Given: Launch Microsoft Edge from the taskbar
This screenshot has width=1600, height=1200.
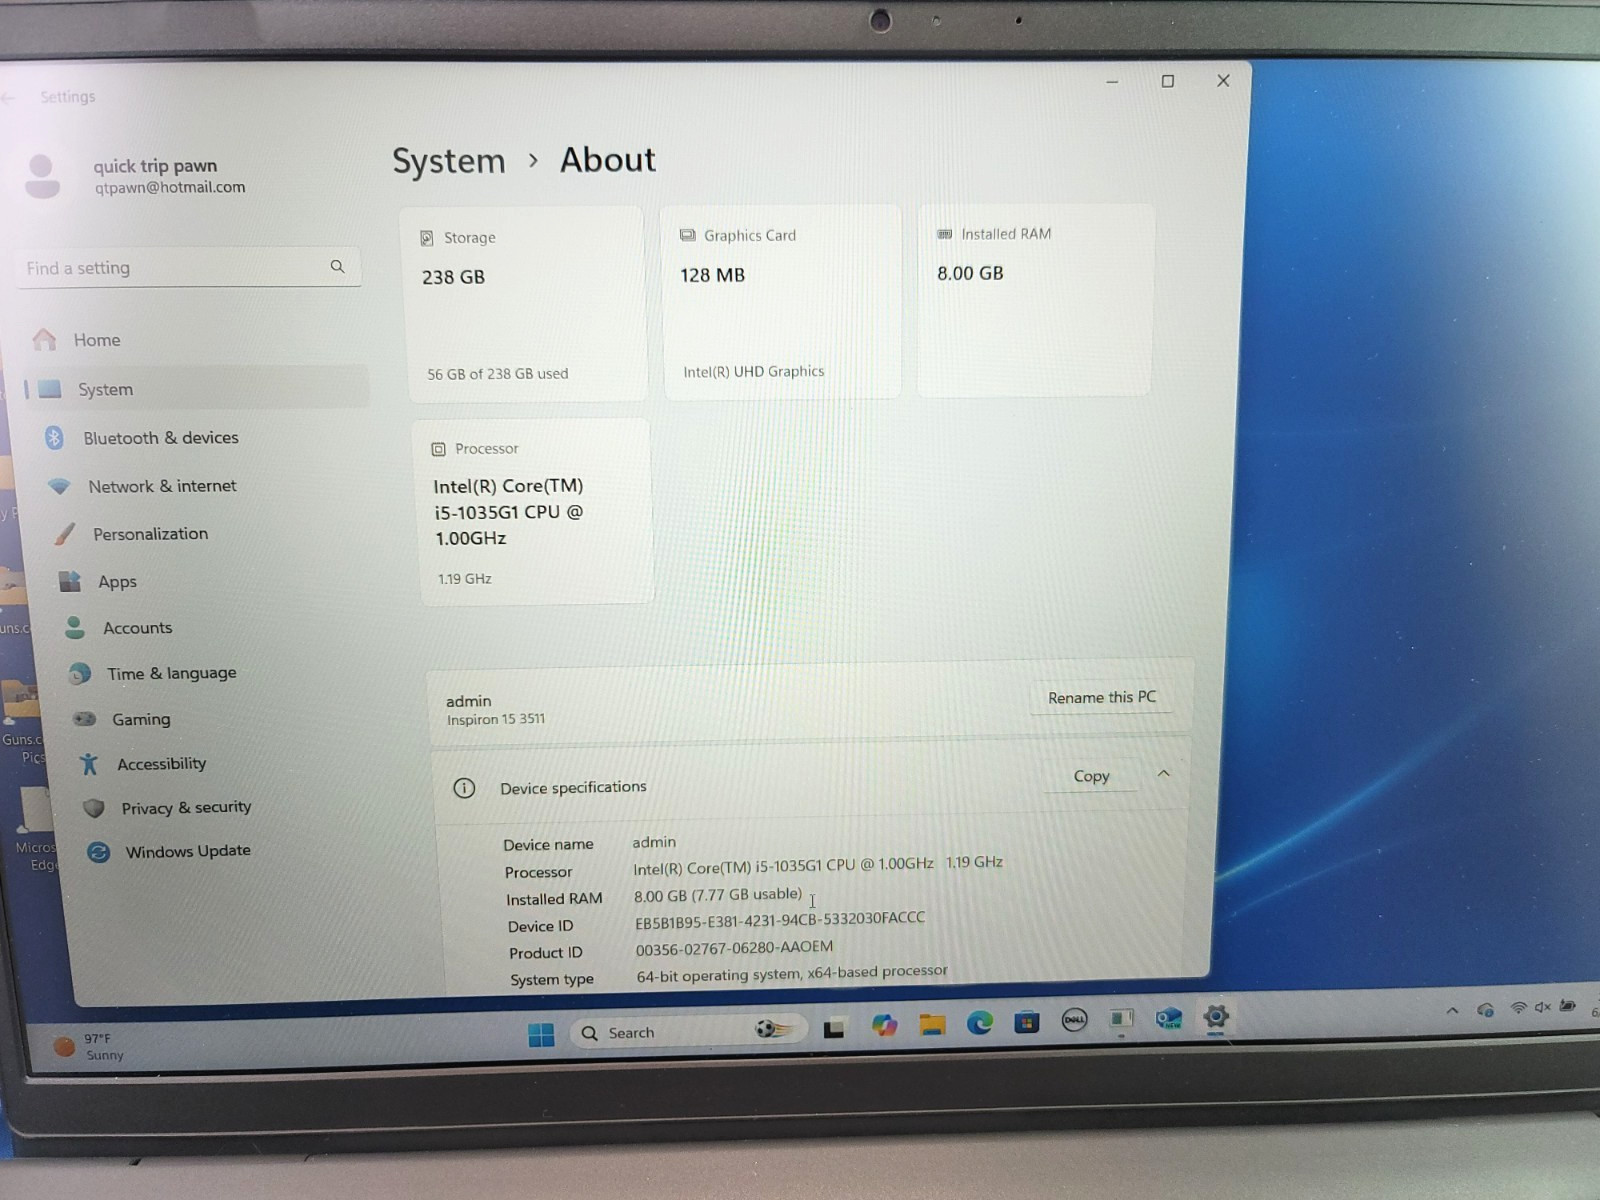Looking at the screenshot, I should click(x=980, y=1023).
